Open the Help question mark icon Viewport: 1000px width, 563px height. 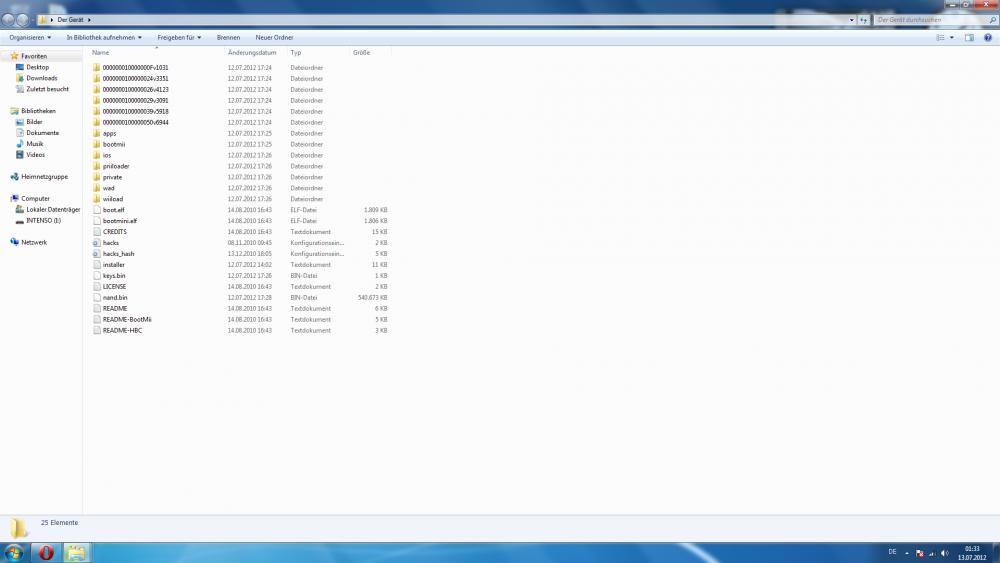[x=990, y=37]
